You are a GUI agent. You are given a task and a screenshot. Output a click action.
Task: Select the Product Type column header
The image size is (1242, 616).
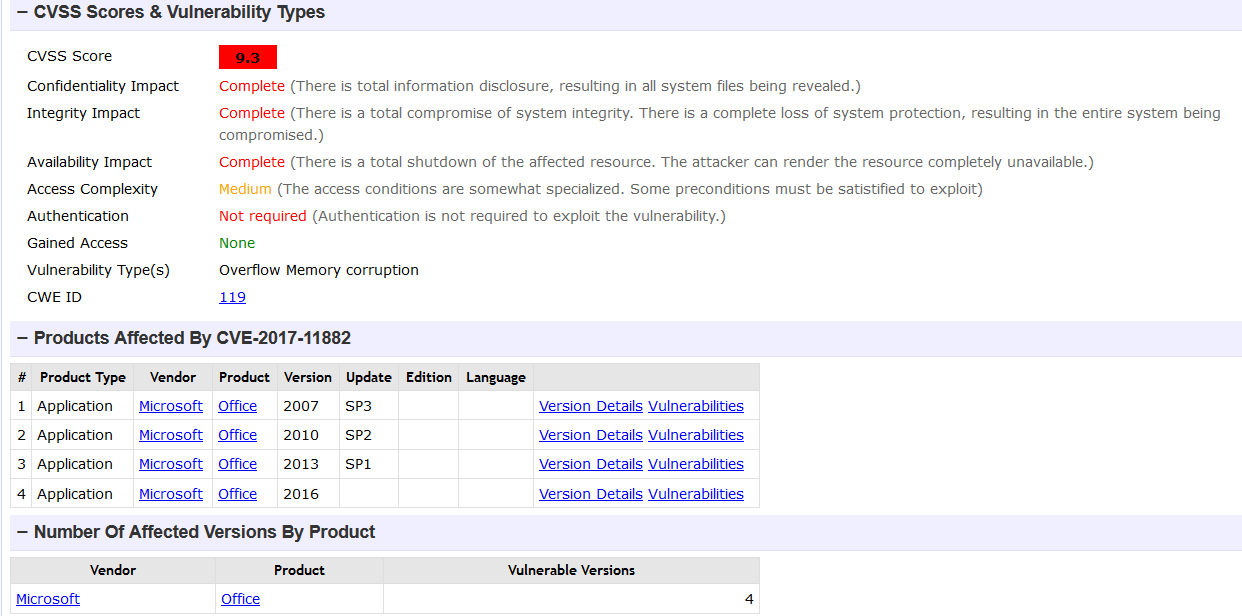[x=83, y=377]
